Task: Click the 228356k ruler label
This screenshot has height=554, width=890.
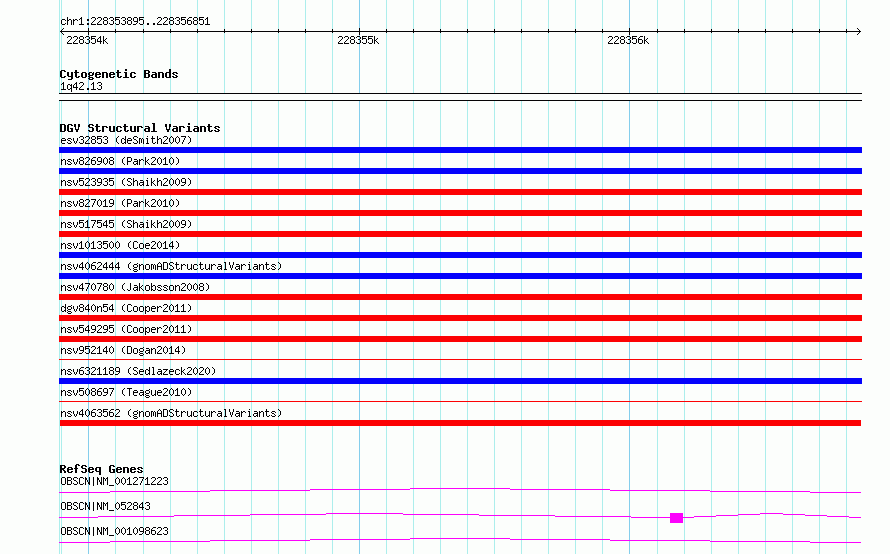Action: tap(628, 40)
